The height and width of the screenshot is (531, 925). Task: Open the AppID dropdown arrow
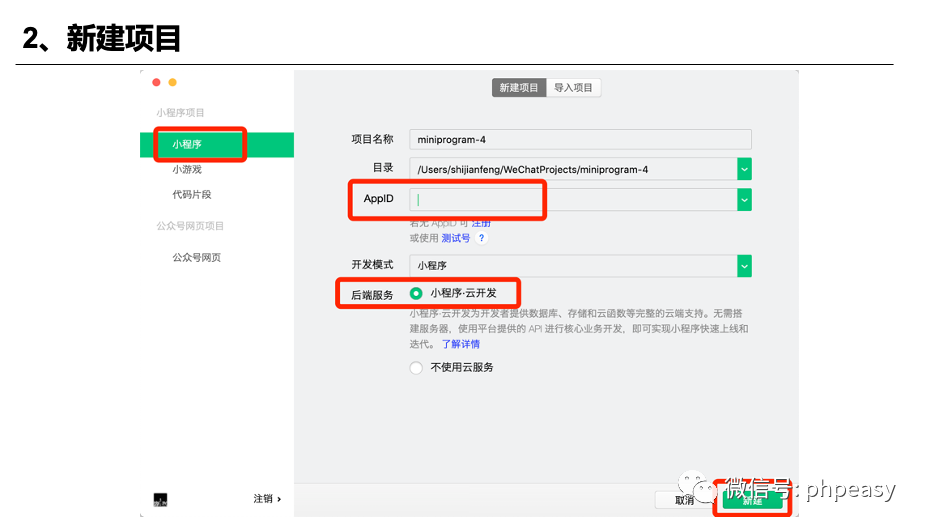coord(744,200)
